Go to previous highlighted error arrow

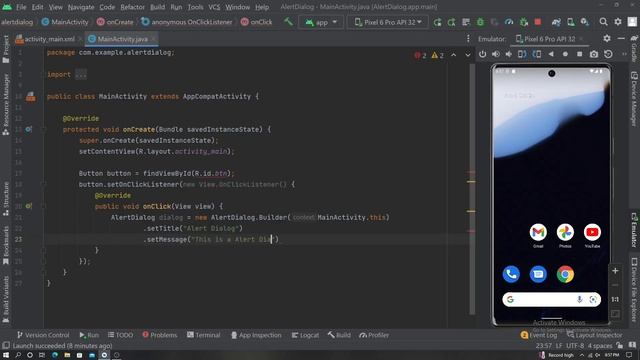[453, 55]
